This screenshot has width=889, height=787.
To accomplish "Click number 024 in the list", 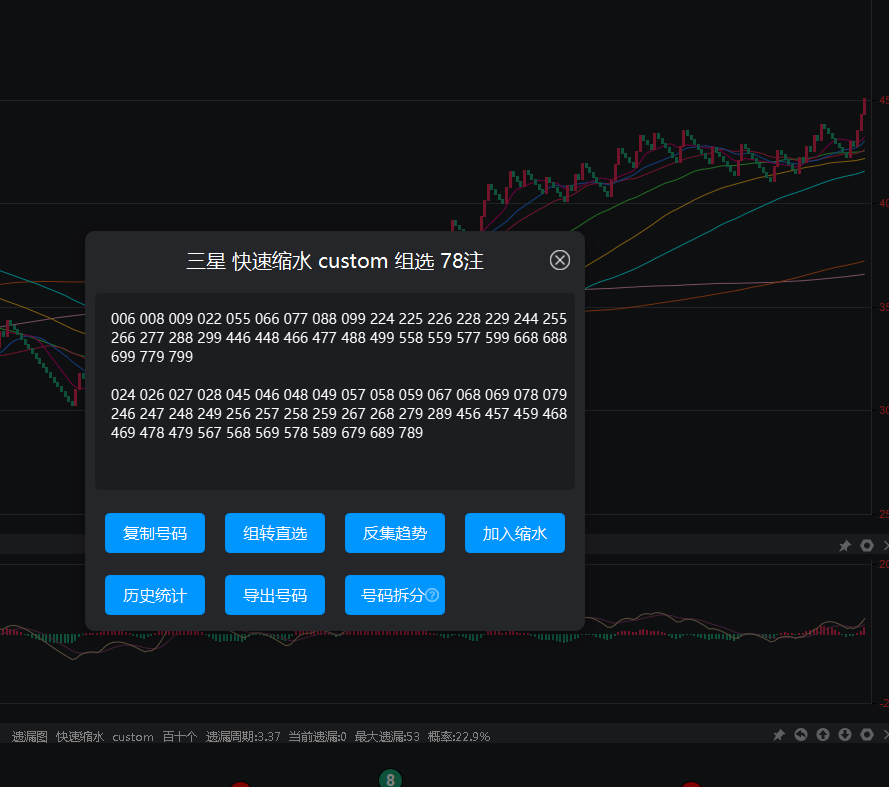I will click(x=123, y=395).
